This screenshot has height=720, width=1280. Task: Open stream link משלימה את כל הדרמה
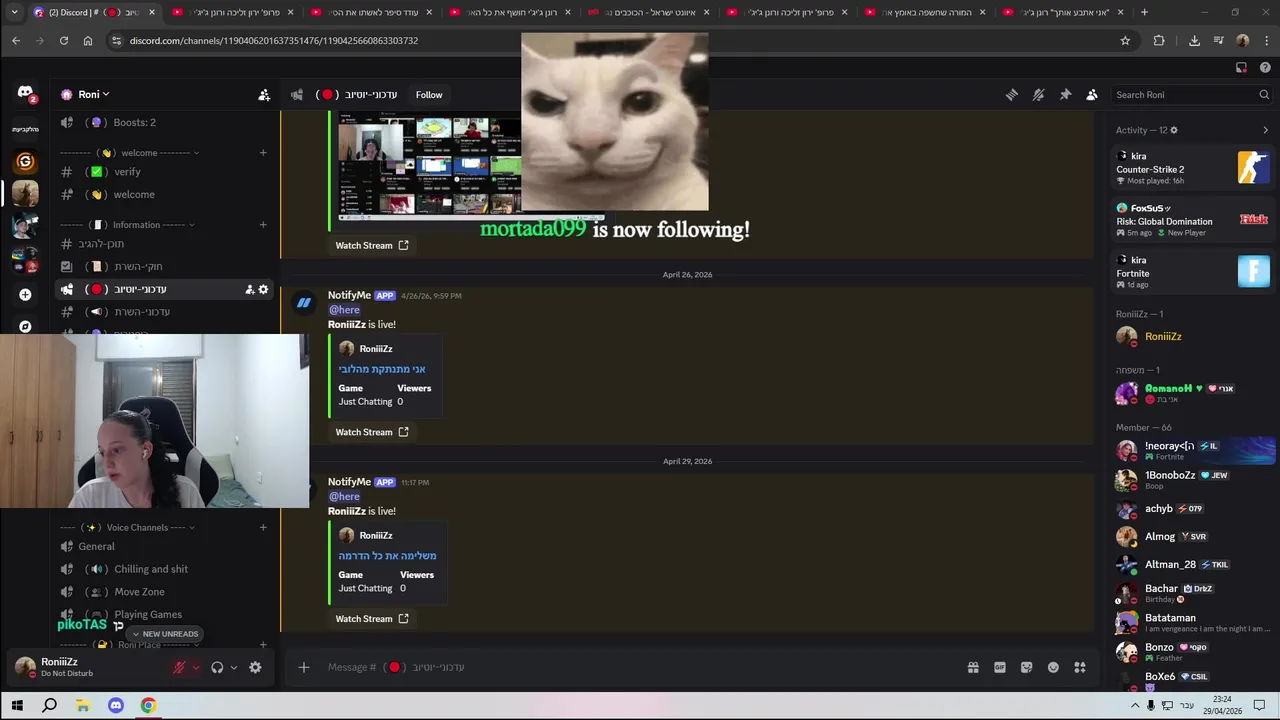pos(387,556)
